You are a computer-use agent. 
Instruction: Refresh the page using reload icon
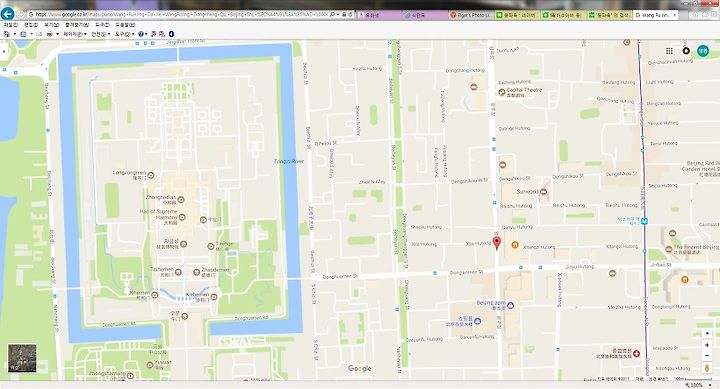pos(350,15)
